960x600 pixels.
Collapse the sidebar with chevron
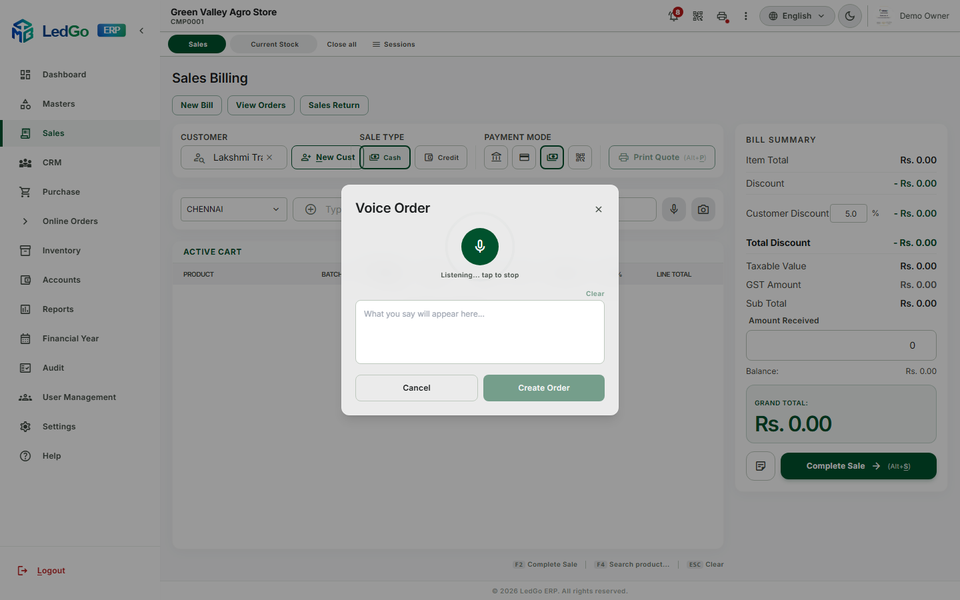point(141,31)
